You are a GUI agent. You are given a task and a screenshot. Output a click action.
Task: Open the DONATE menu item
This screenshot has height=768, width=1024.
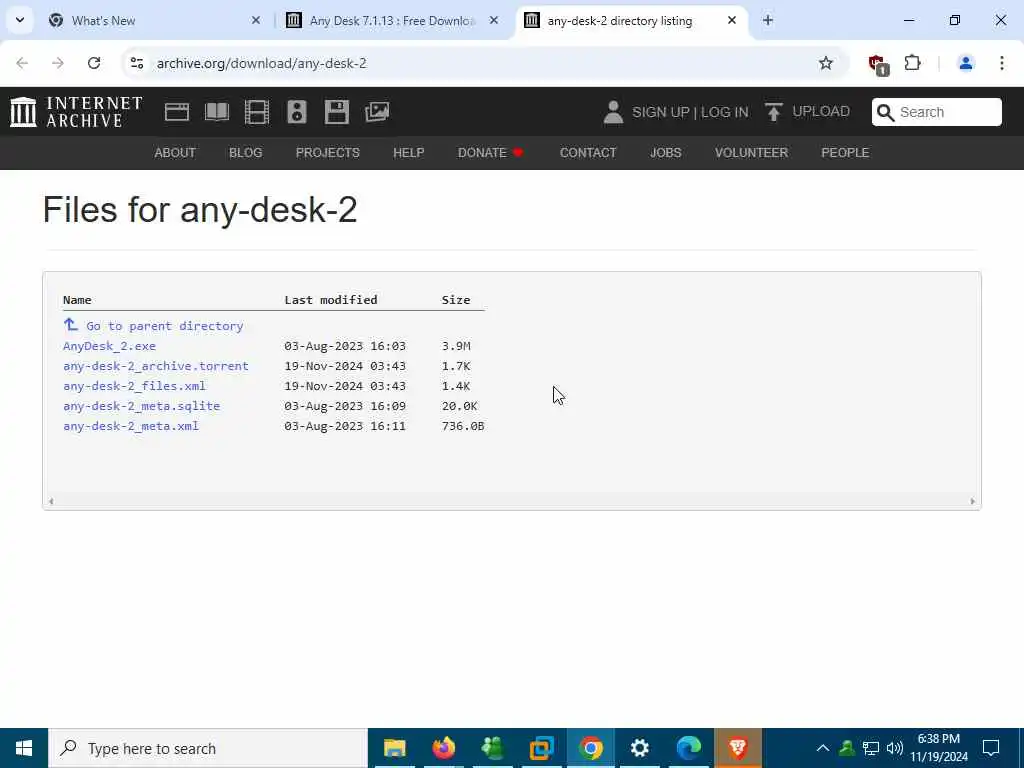click(490, 153)
